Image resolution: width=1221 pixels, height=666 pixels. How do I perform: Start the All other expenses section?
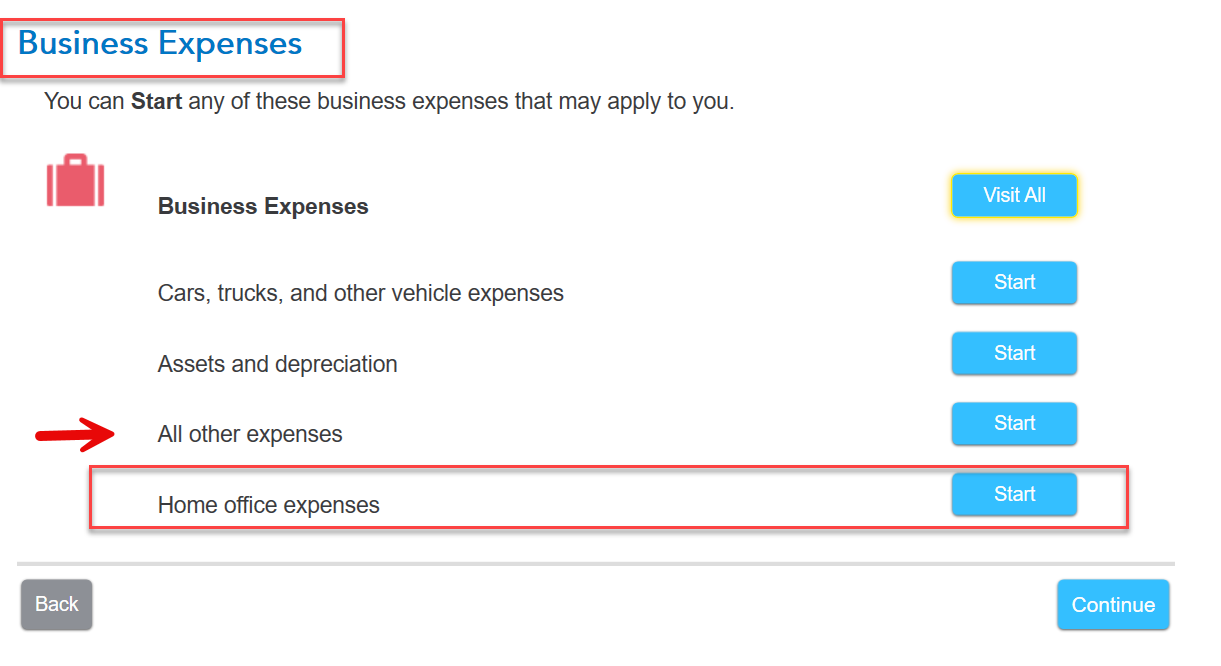1013,424
